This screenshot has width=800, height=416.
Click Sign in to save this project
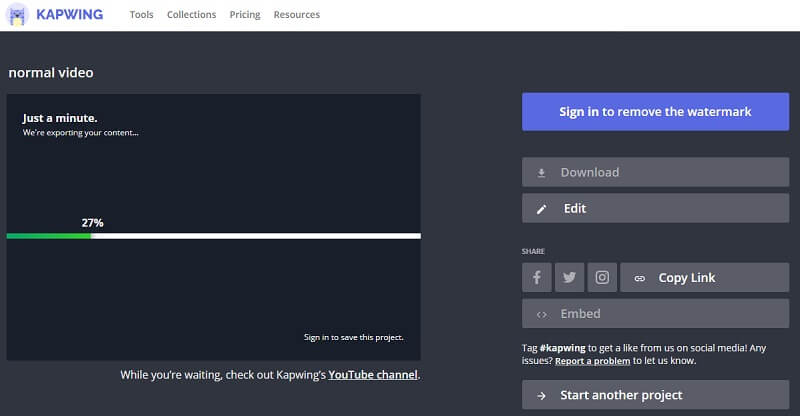click(354, 337)
